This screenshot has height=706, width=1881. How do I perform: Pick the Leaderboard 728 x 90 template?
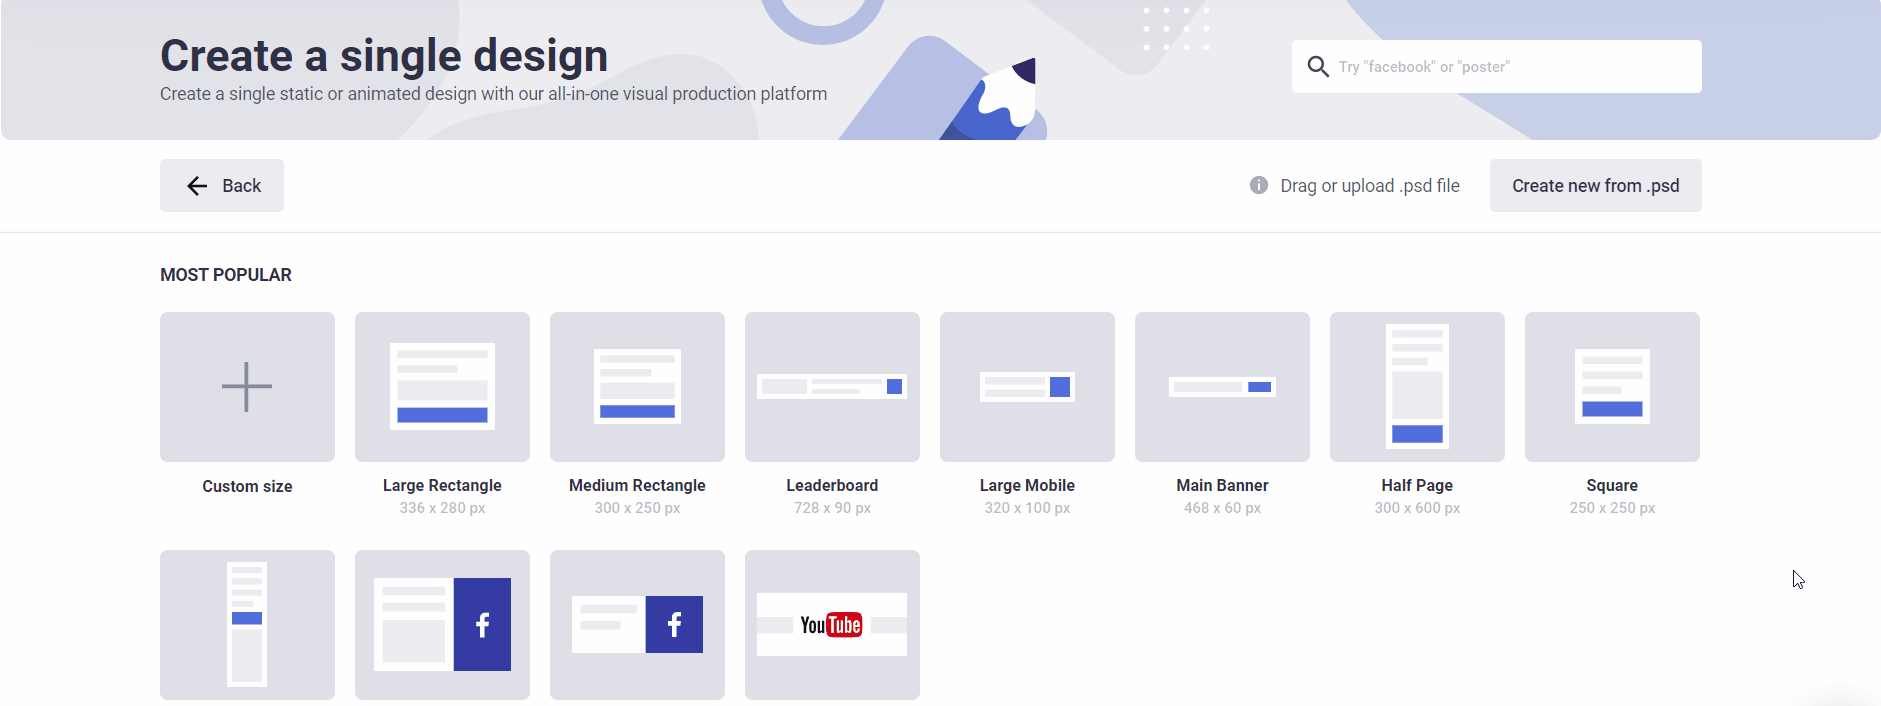(x=832, y=387)
